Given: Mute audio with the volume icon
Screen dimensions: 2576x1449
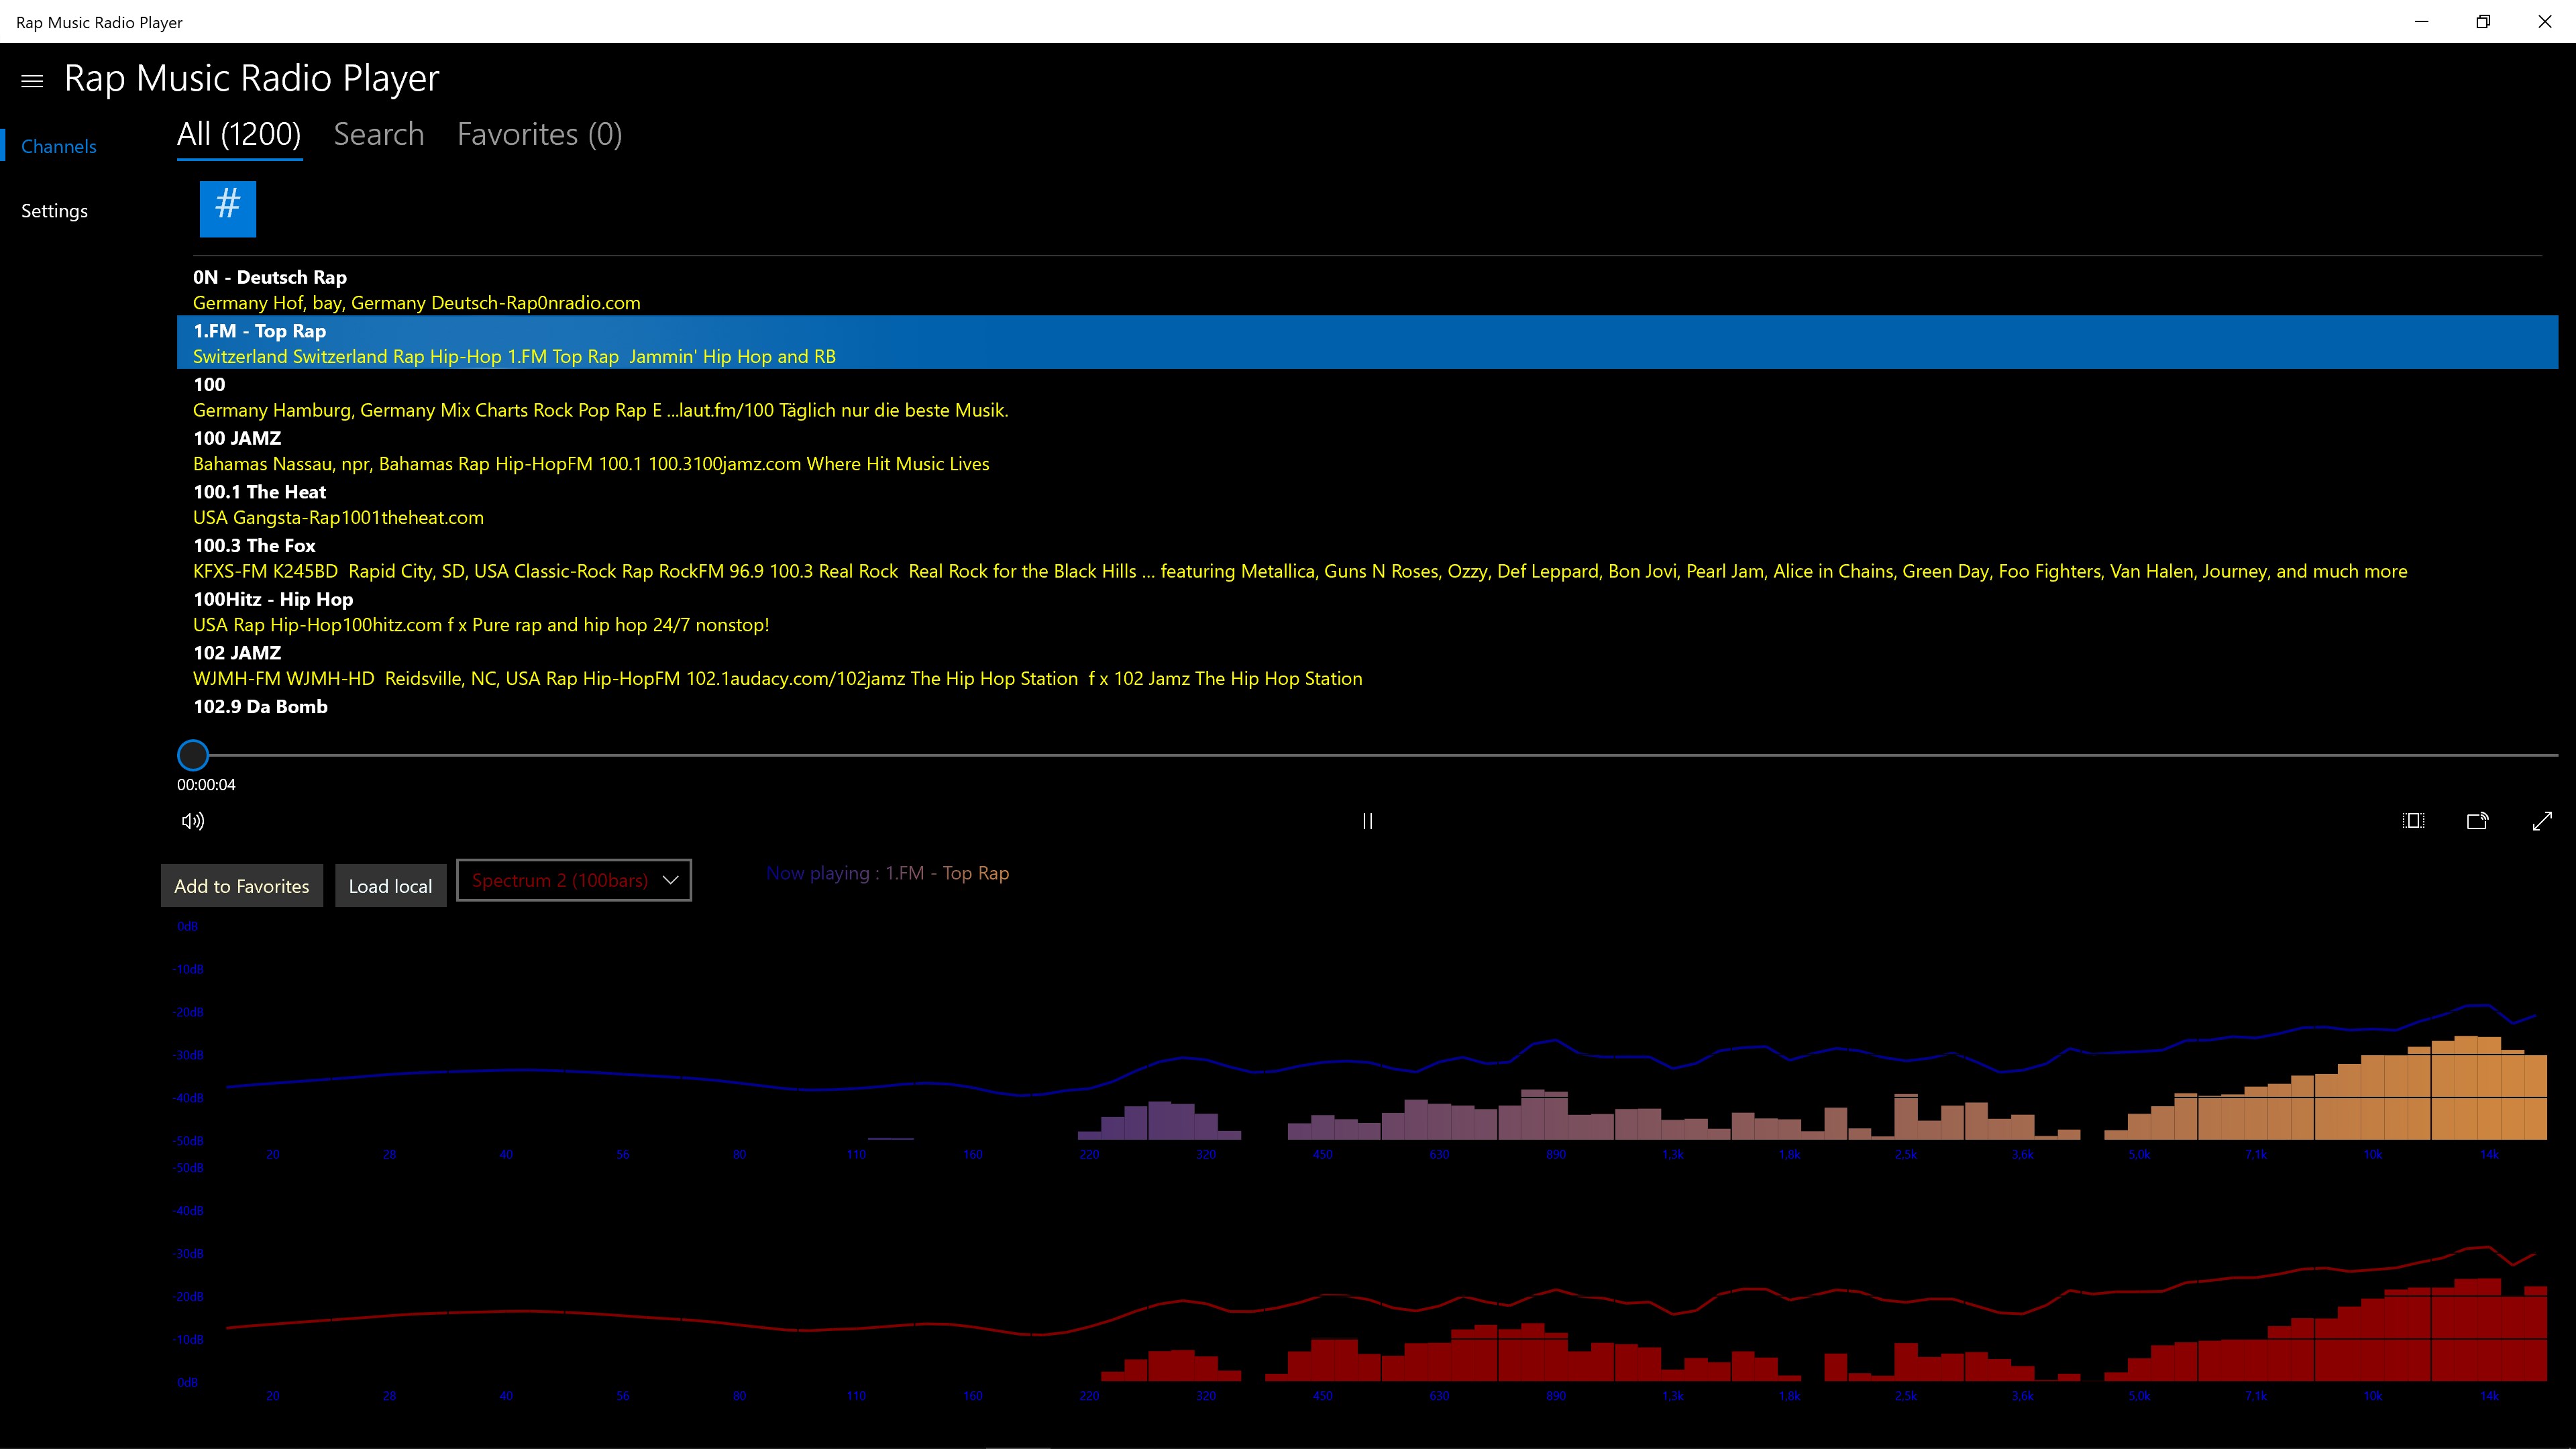Looking at the screenshot, I should pyautogui.click(x=193, y=821).
